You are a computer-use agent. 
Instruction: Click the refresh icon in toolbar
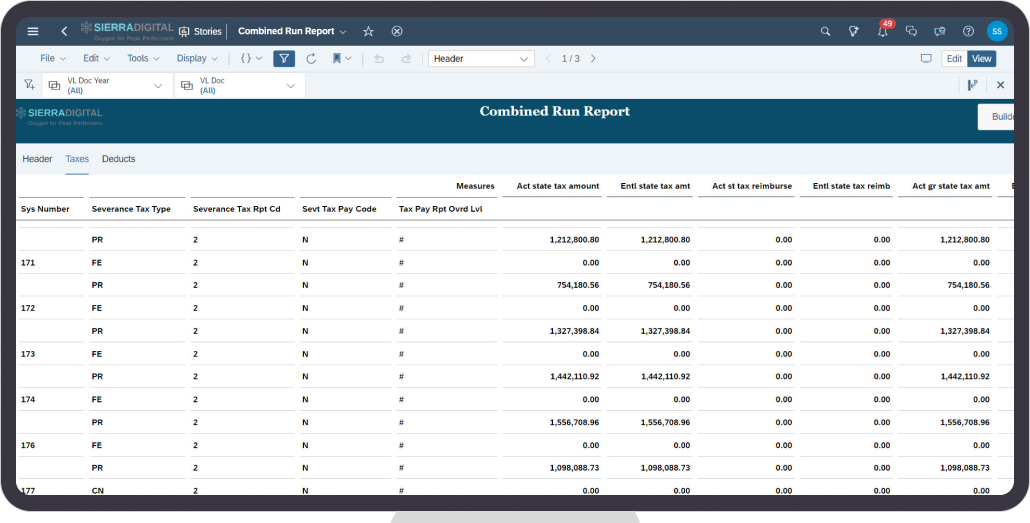tap(311, 59)
